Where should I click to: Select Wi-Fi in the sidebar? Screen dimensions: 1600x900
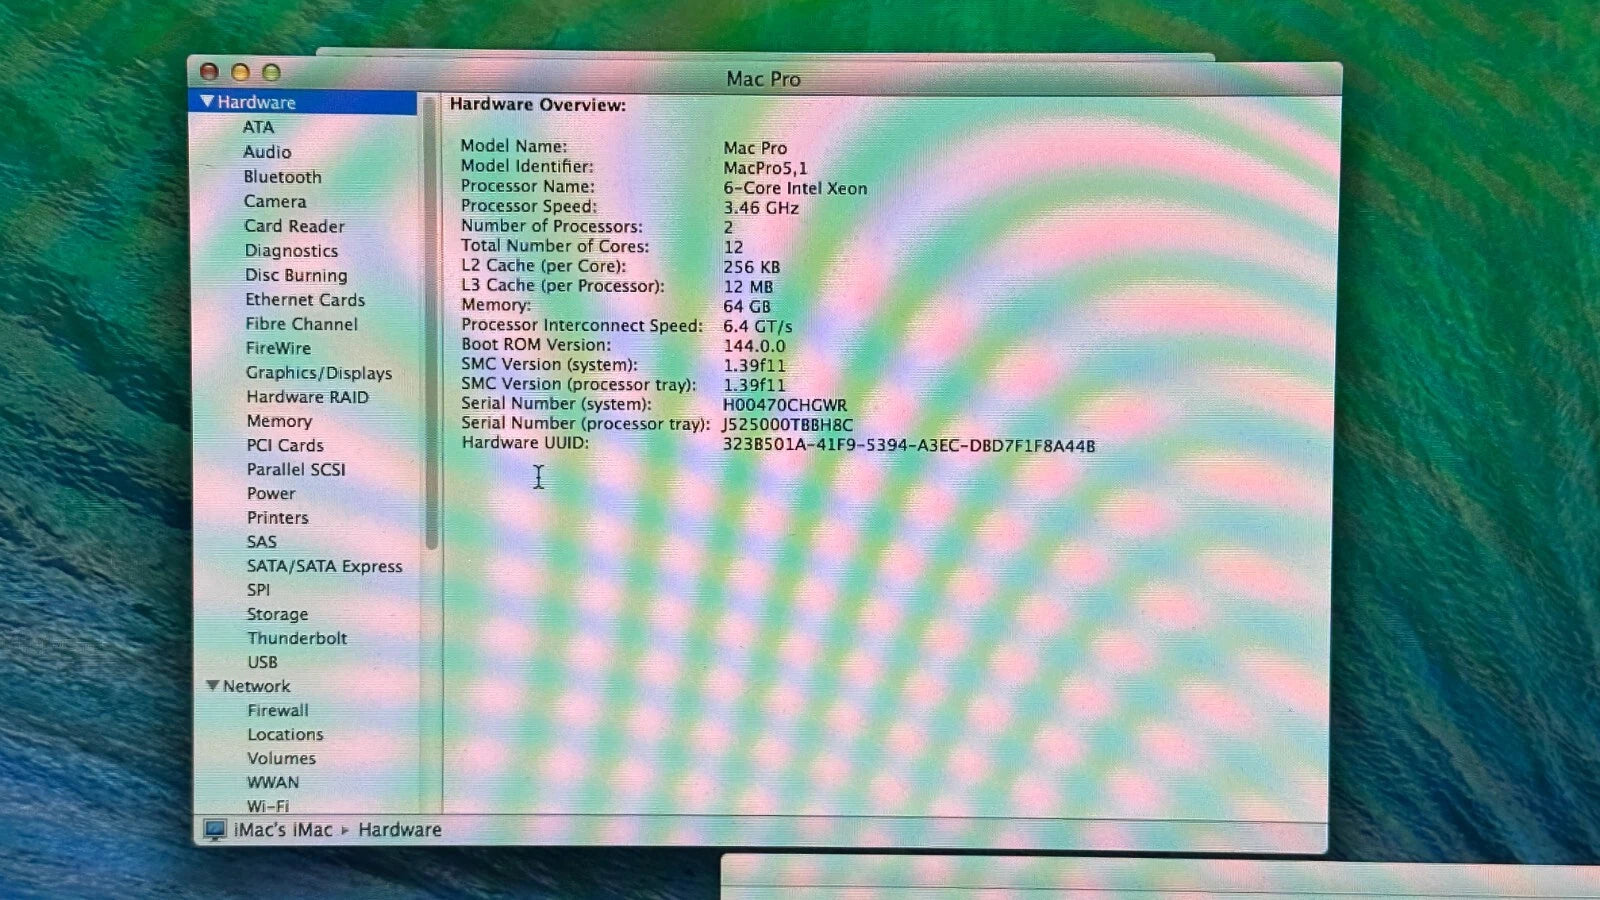coord(267,805)
